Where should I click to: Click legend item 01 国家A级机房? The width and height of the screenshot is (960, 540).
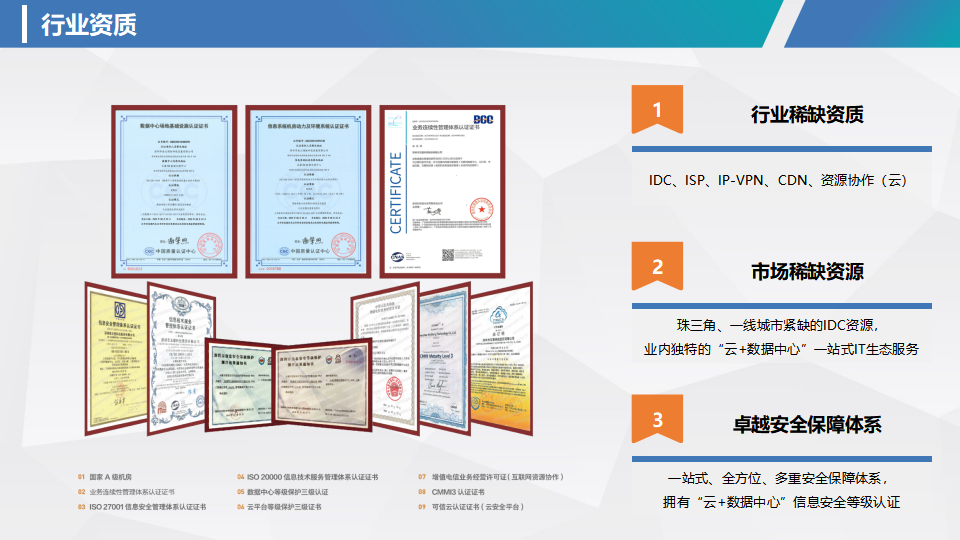[110, 477]
